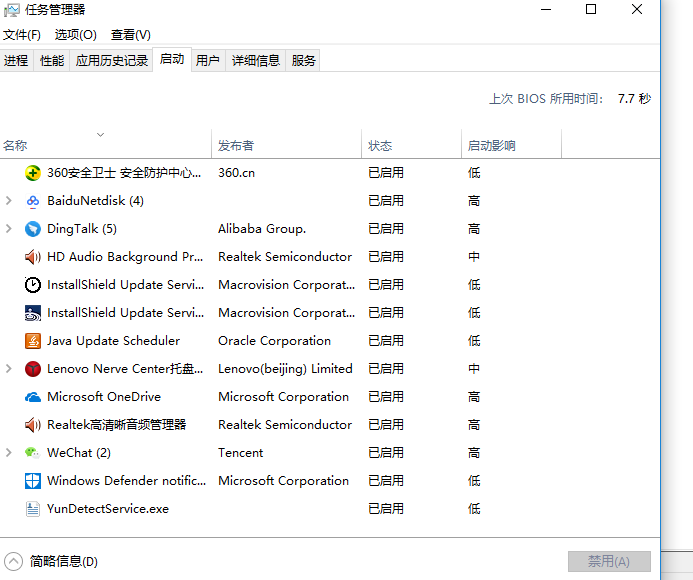The height and width of the screenshot is (580, 693).
Task: Open the 文件(F) menu
Action: [x=22, y=34]
